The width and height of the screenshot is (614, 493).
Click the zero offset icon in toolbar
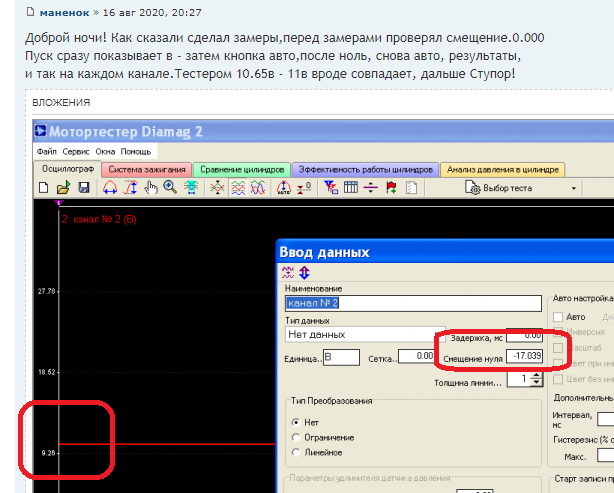tap(304, 188)
